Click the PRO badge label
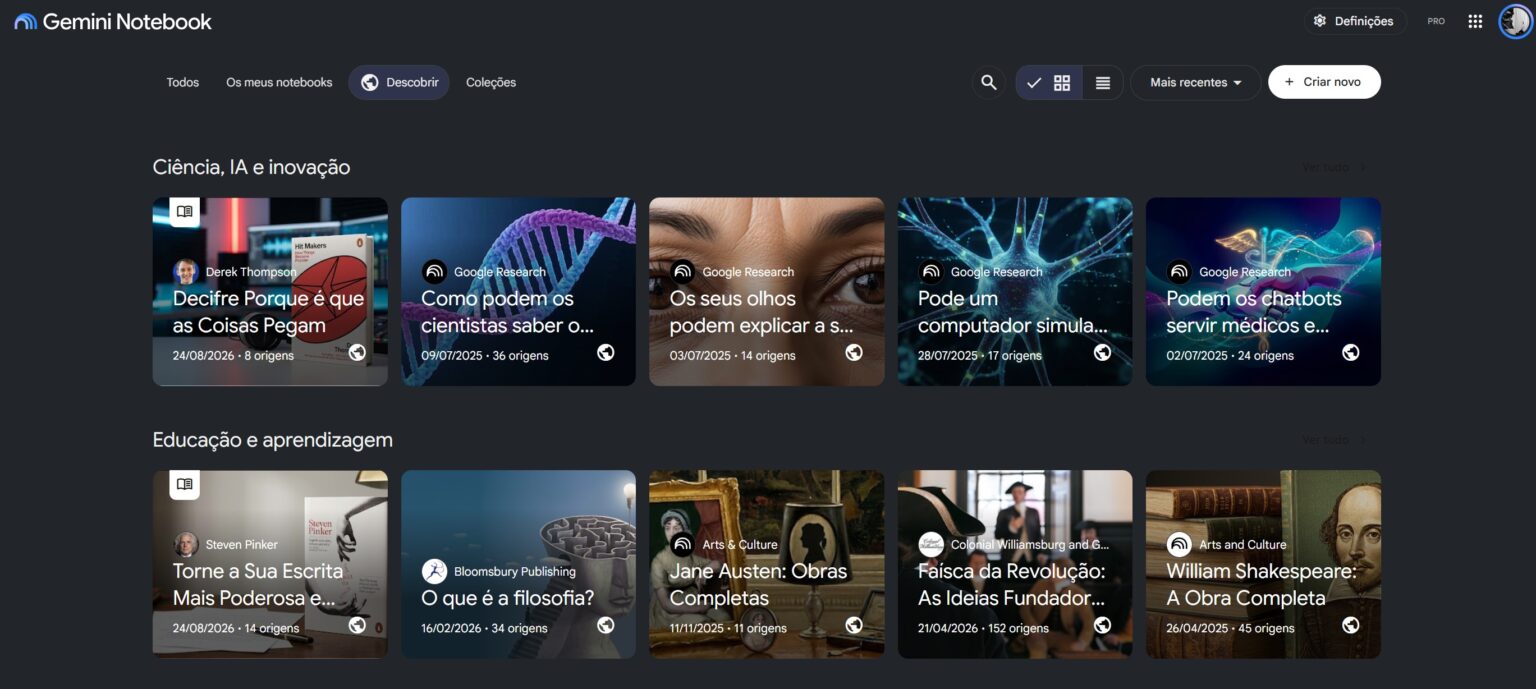 point(1436,21)
